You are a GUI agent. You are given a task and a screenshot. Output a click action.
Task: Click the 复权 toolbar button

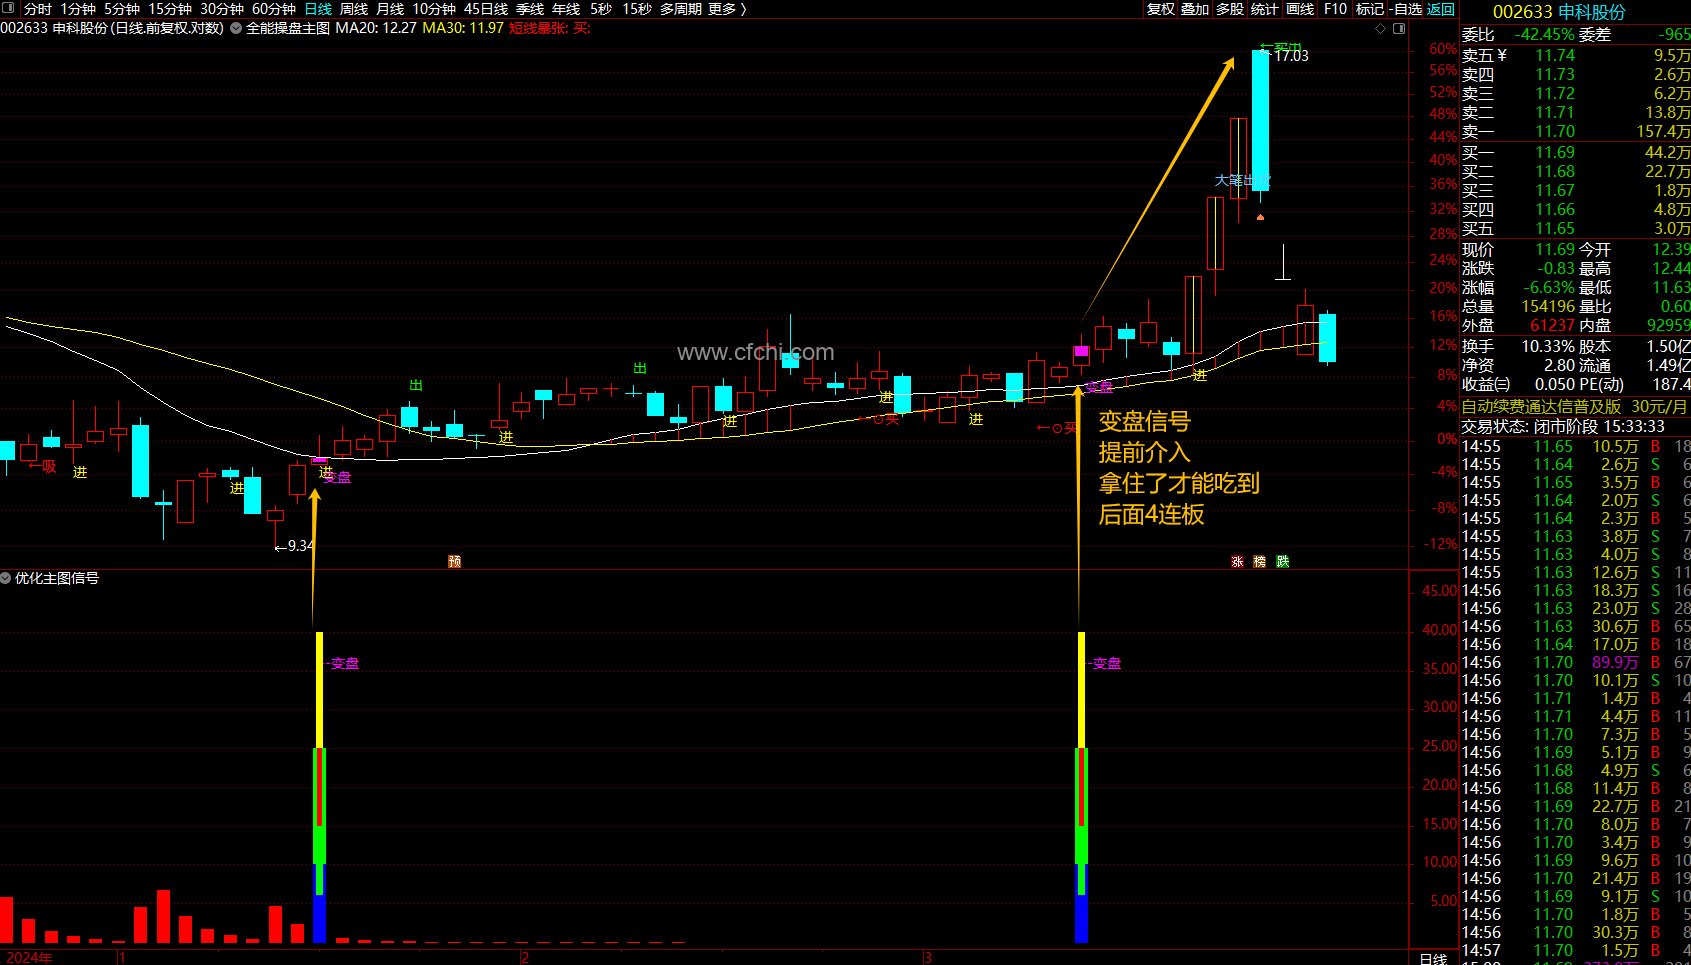1160,9
